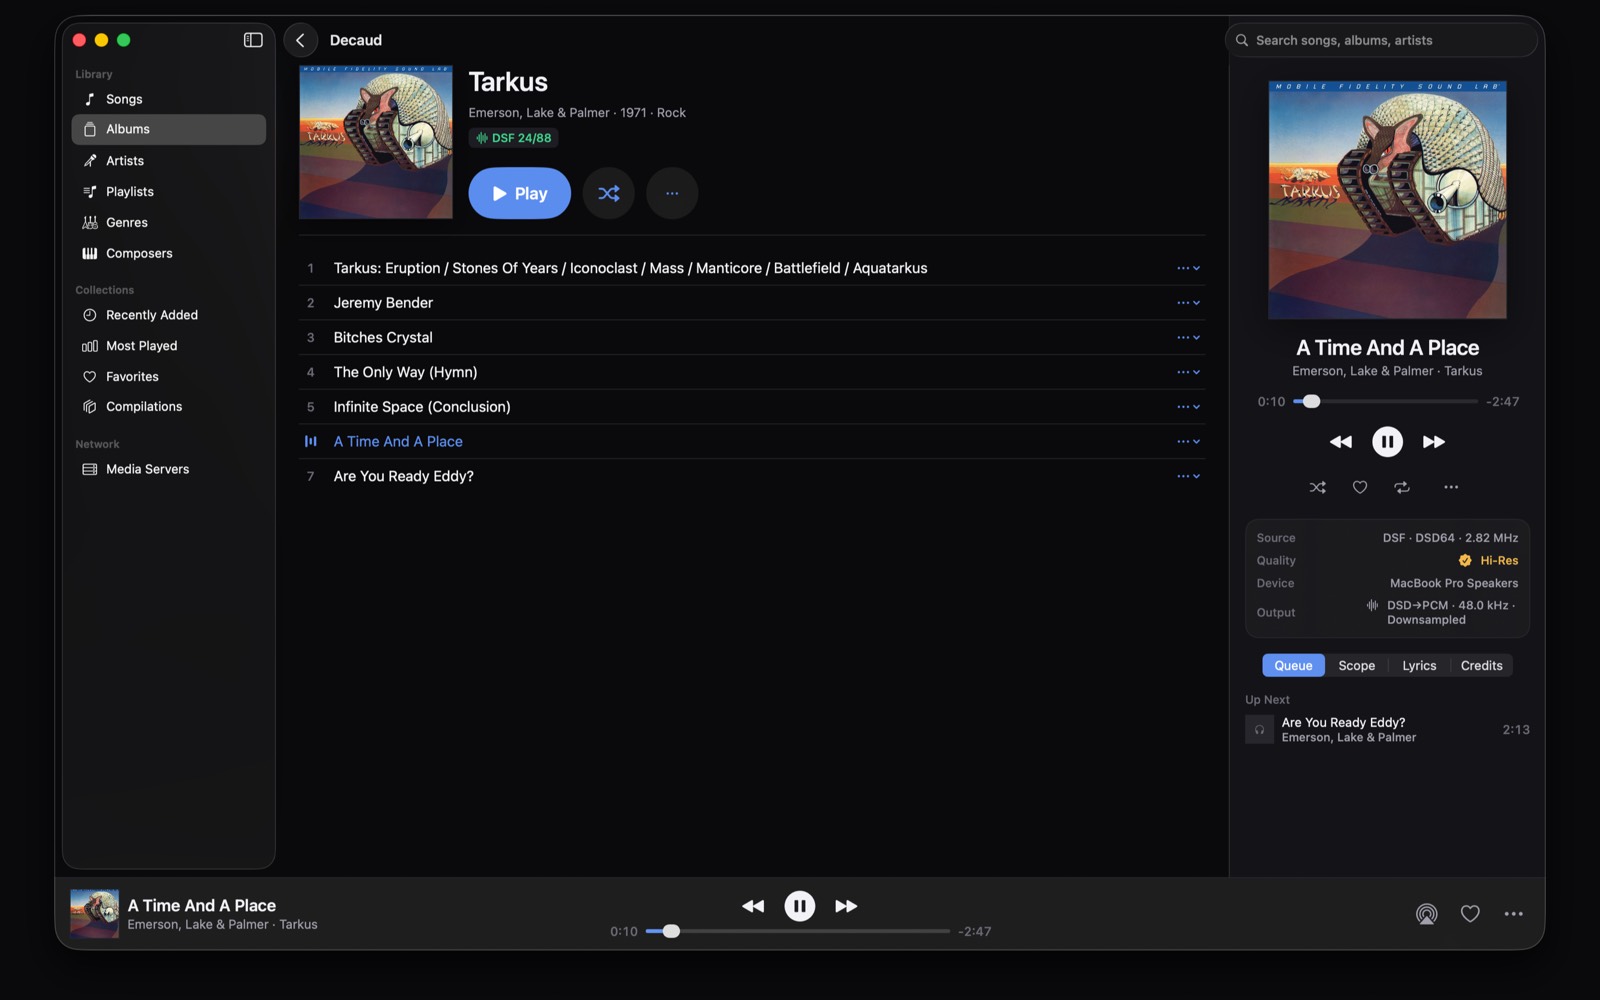The width and height of the screenshot is (1600, 1000).
Task: Click the Hi-Res quality badge
Action: [1488, 561]
